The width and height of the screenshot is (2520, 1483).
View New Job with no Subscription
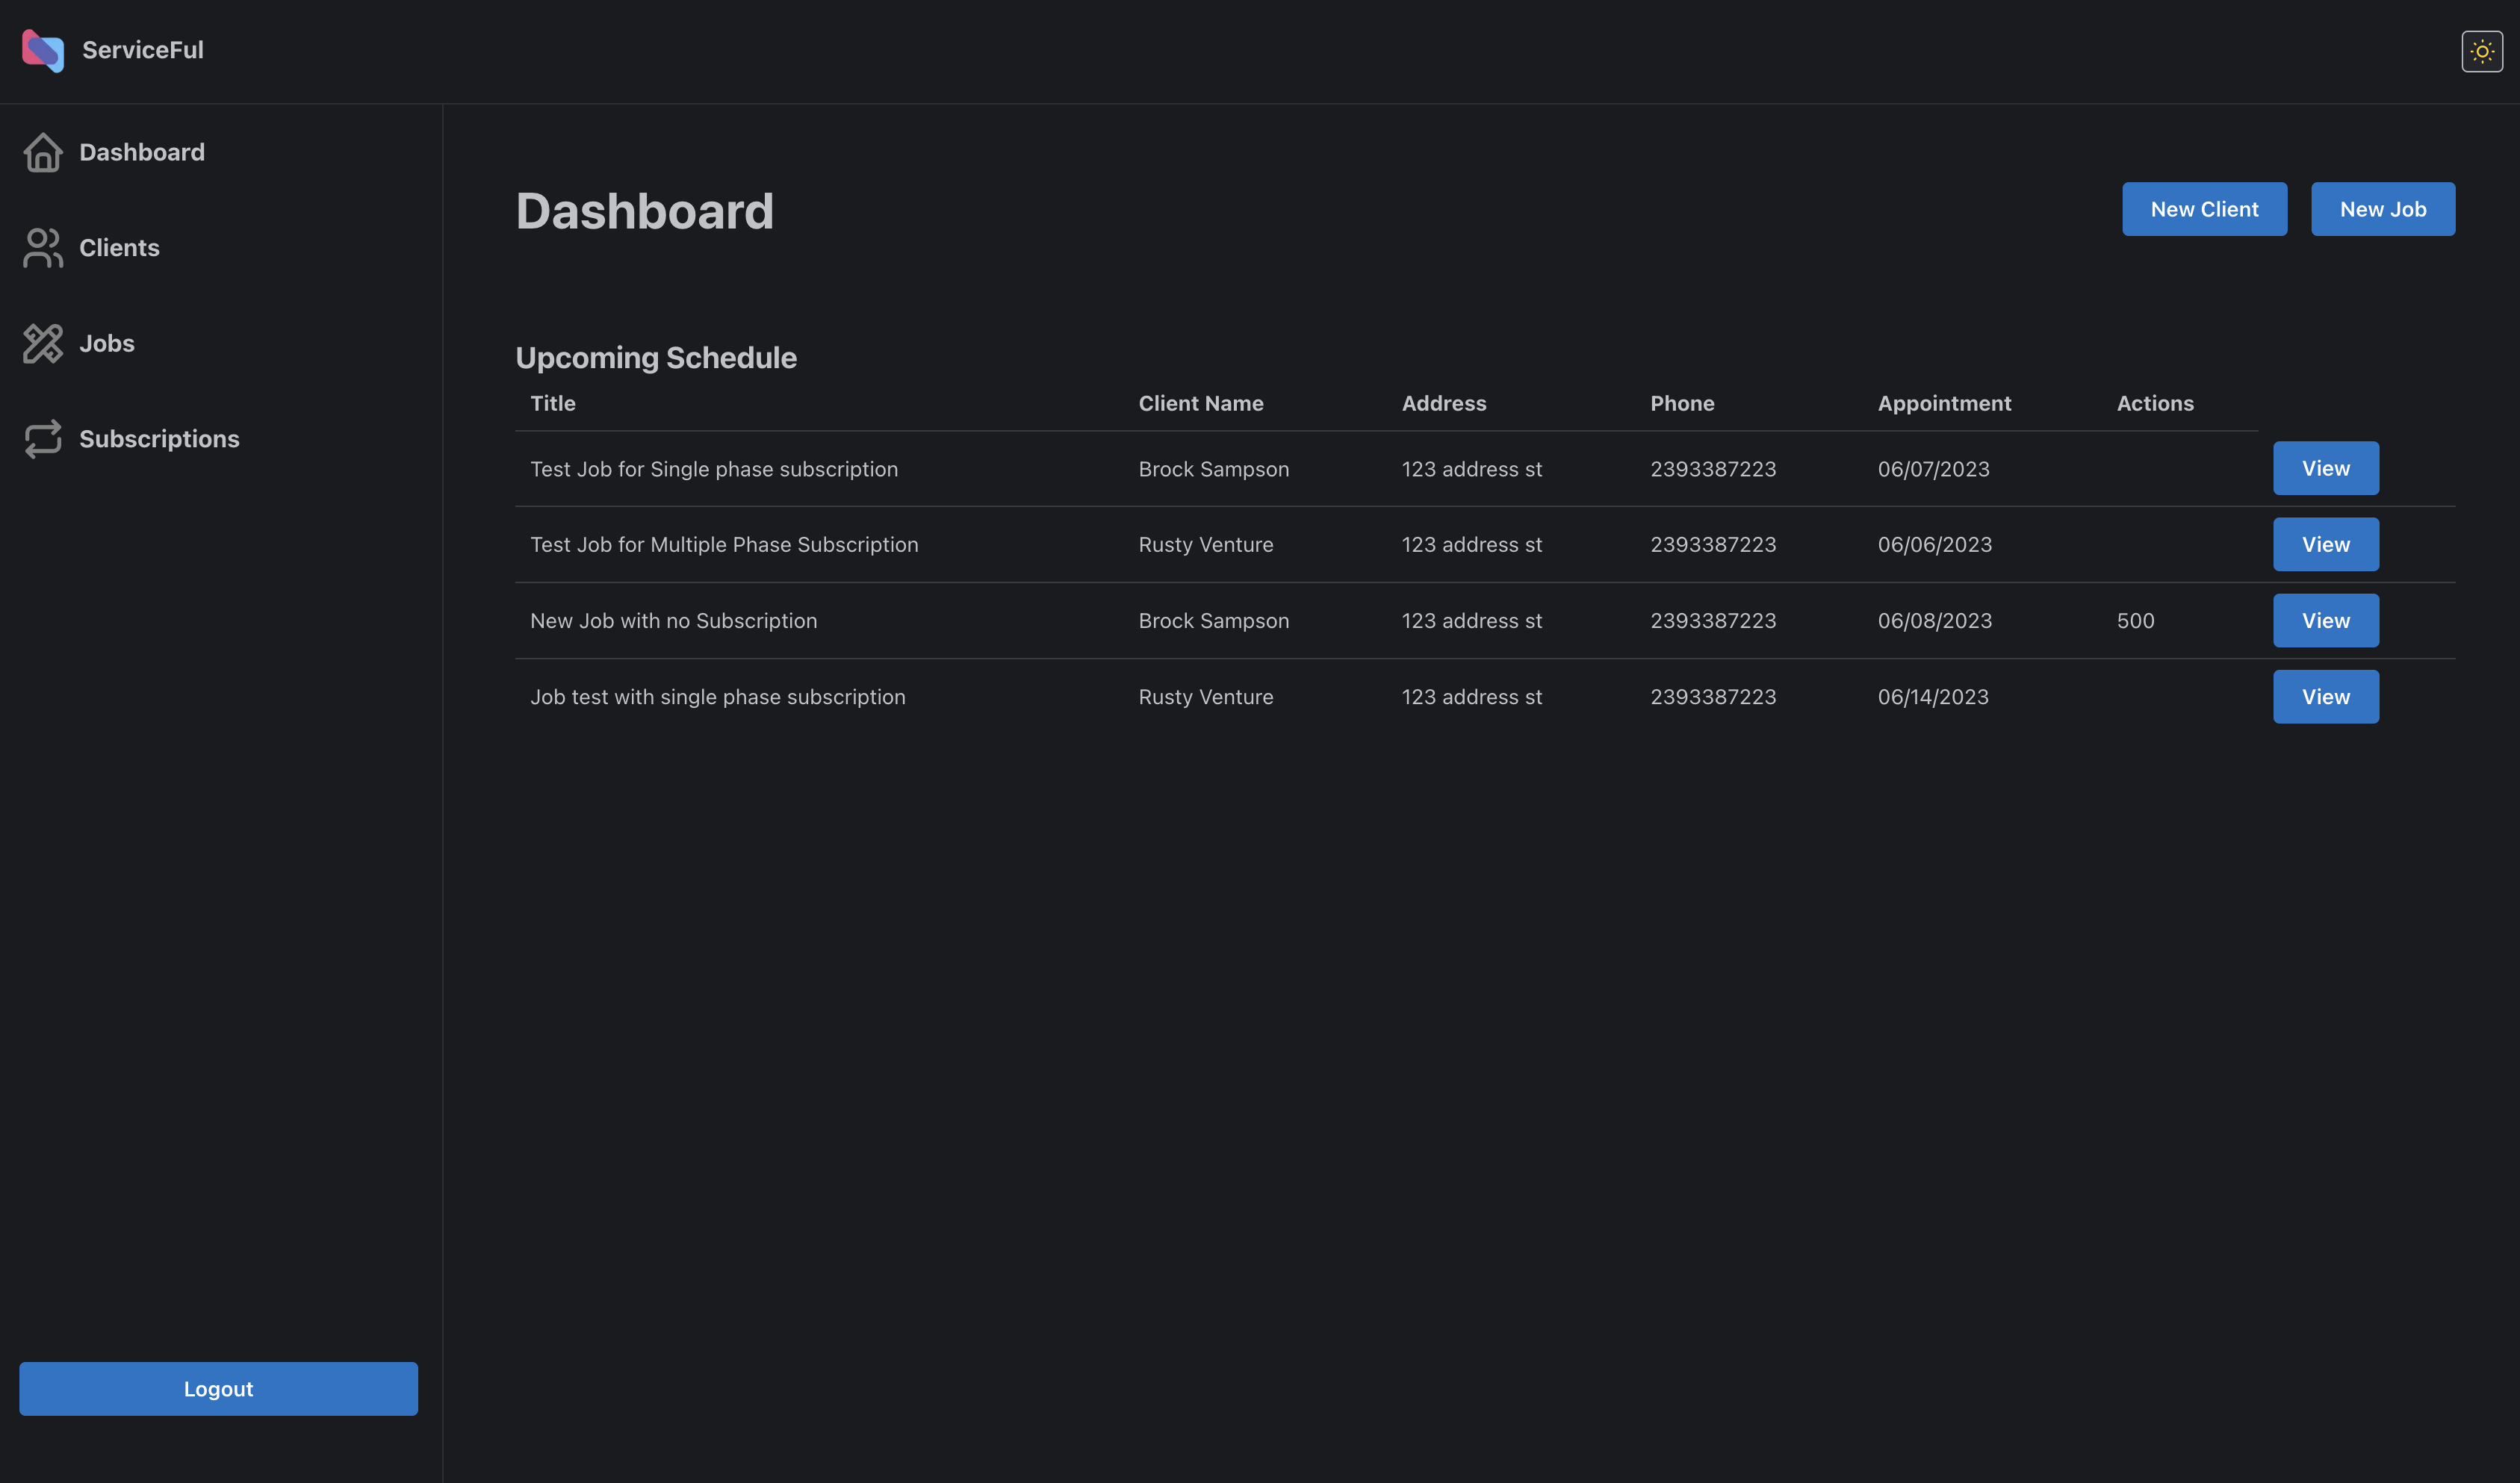[2325, 620]
